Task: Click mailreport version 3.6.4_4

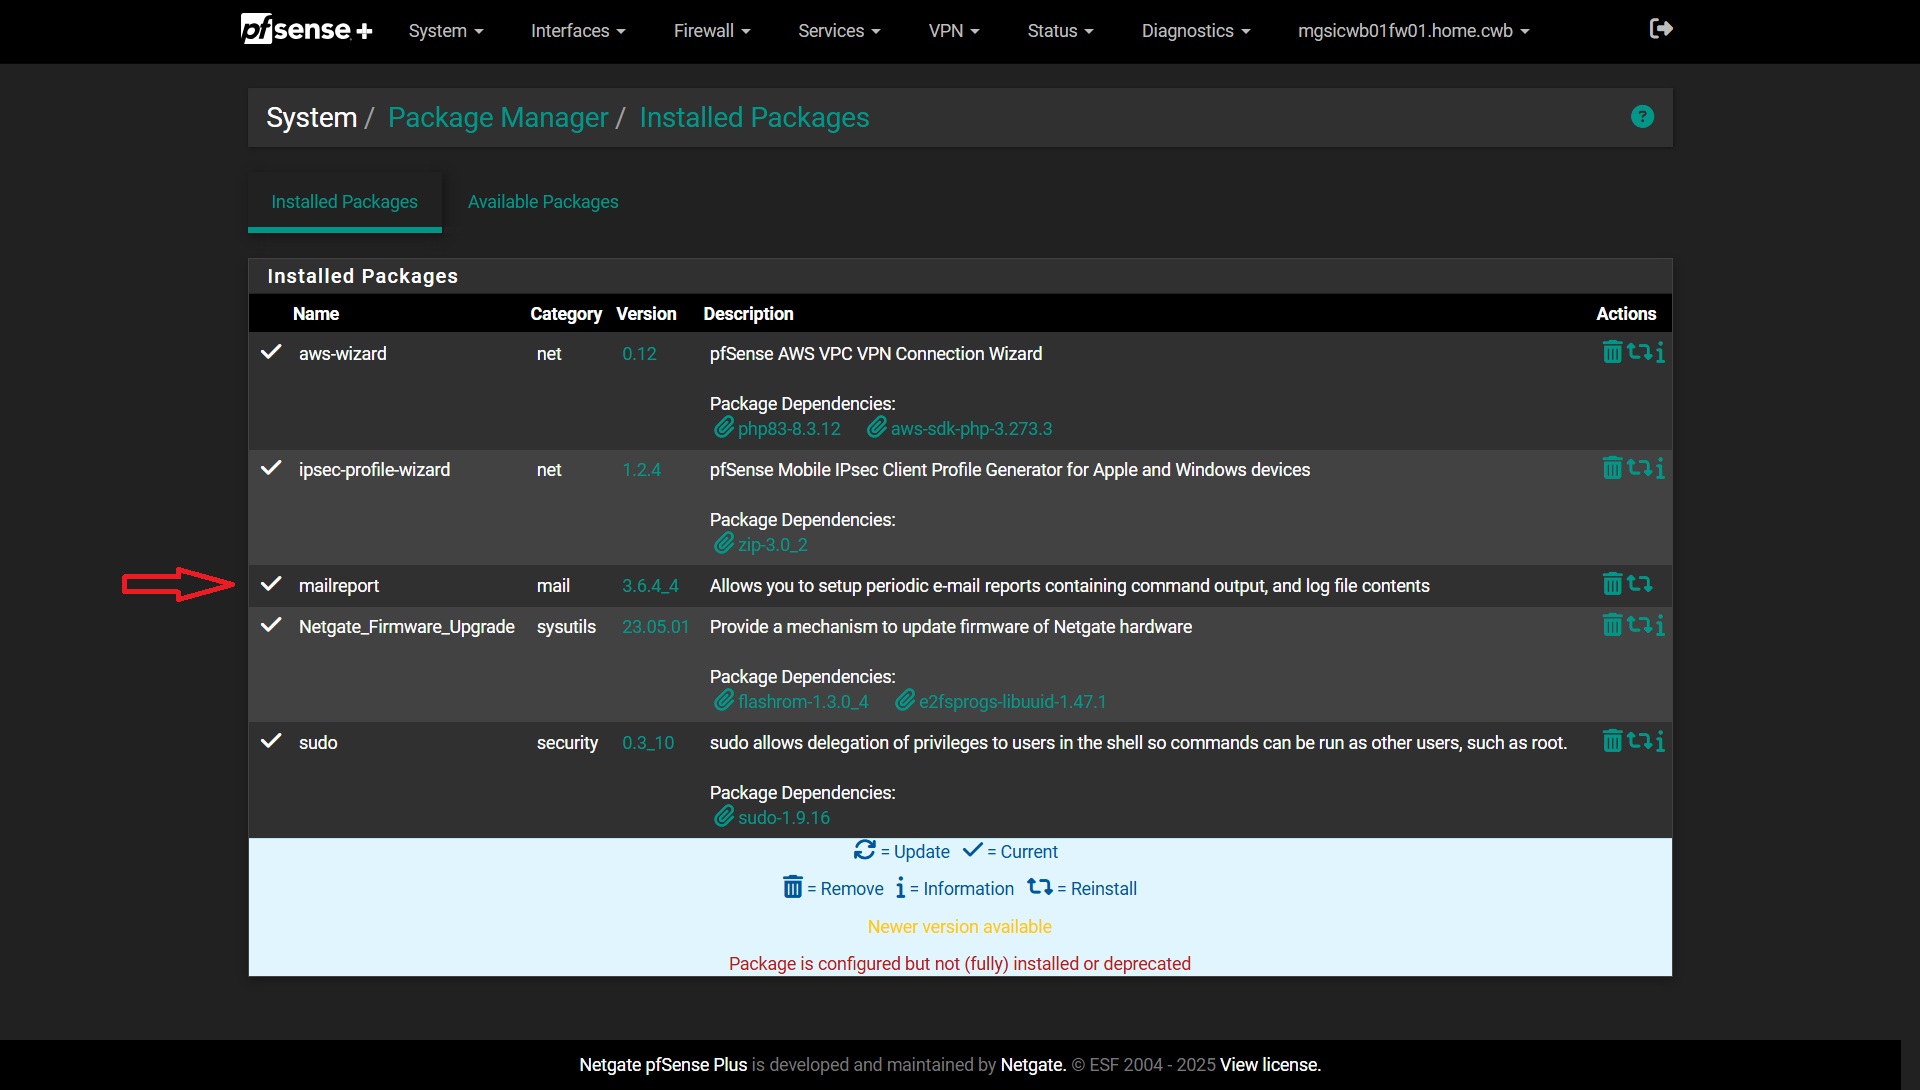Action: tap(650, 586)
